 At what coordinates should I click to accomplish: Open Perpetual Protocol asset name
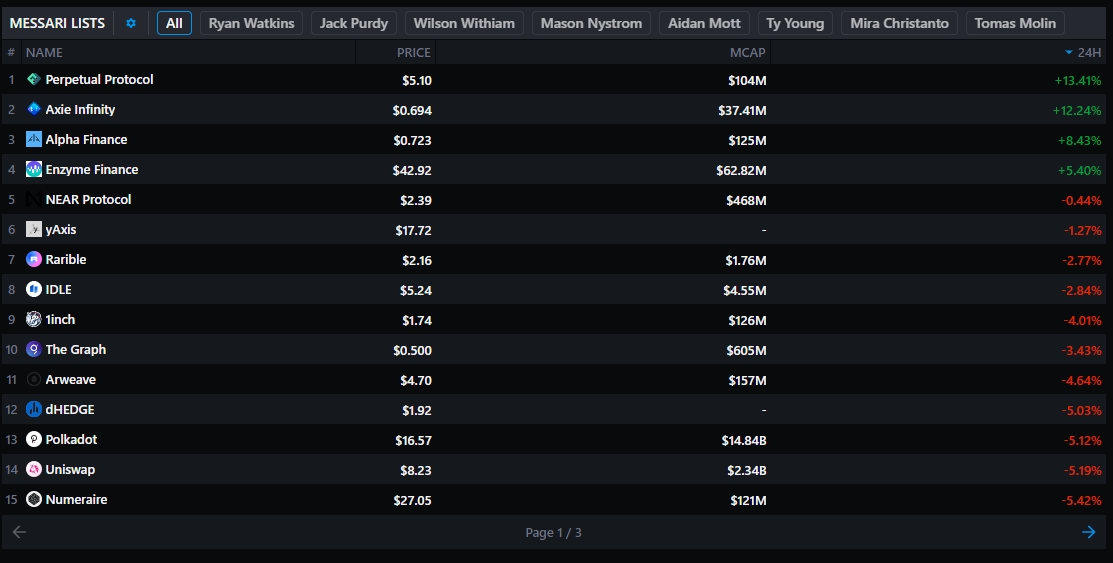[99, 80]
